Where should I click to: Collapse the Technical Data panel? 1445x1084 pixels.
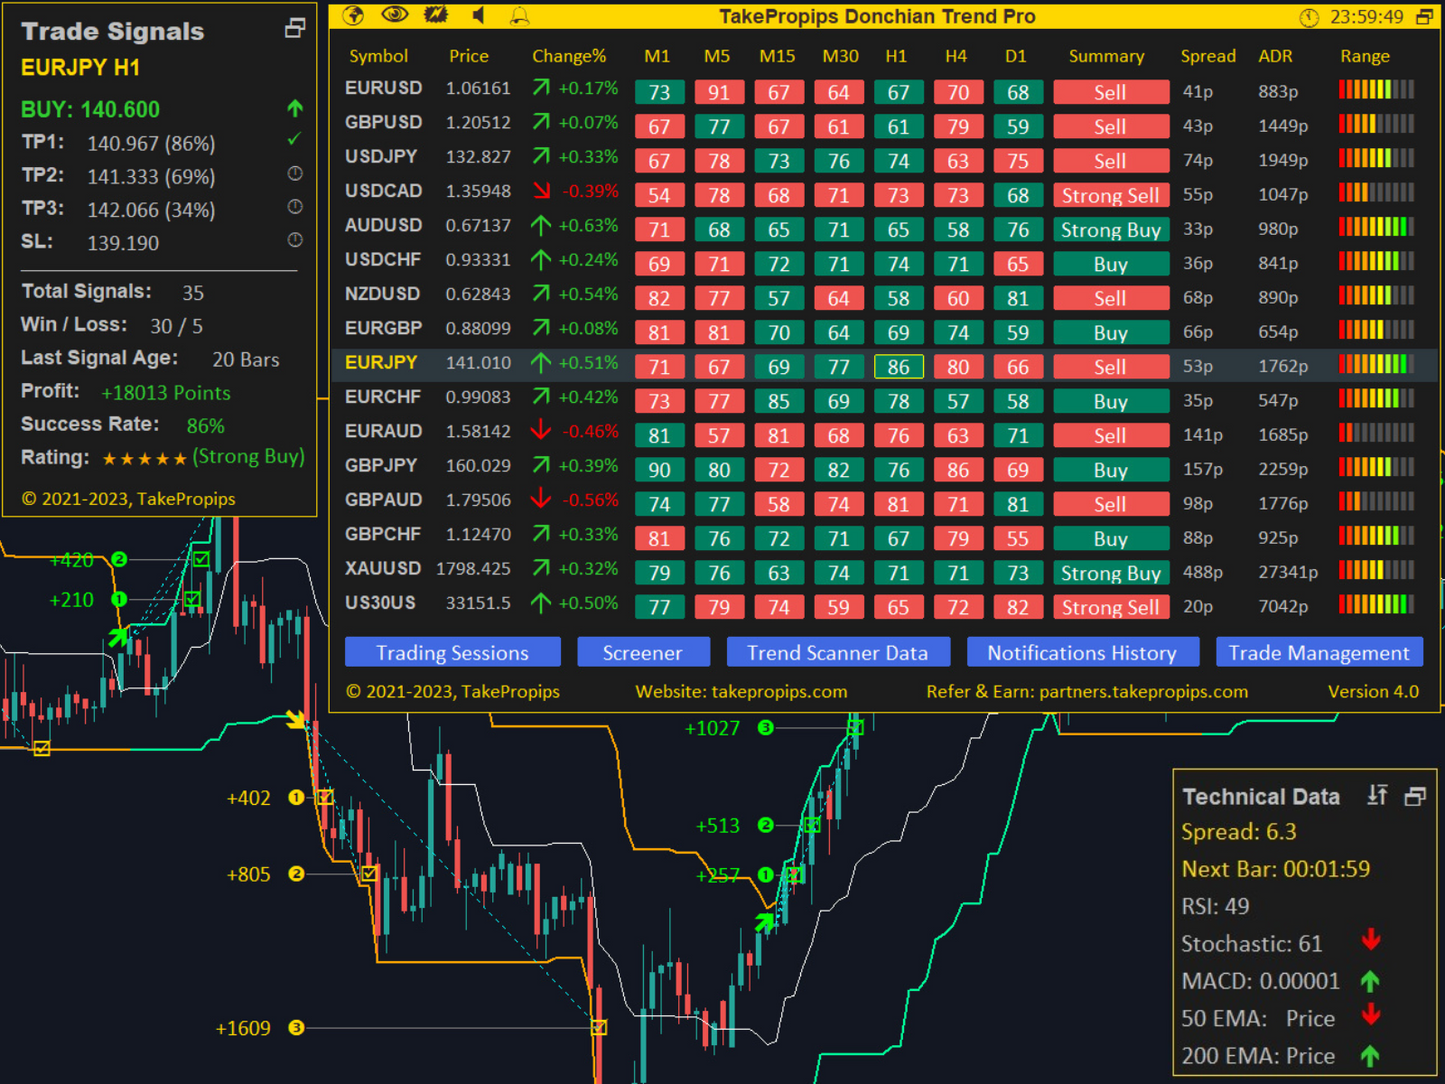[x=1415, y=796]
